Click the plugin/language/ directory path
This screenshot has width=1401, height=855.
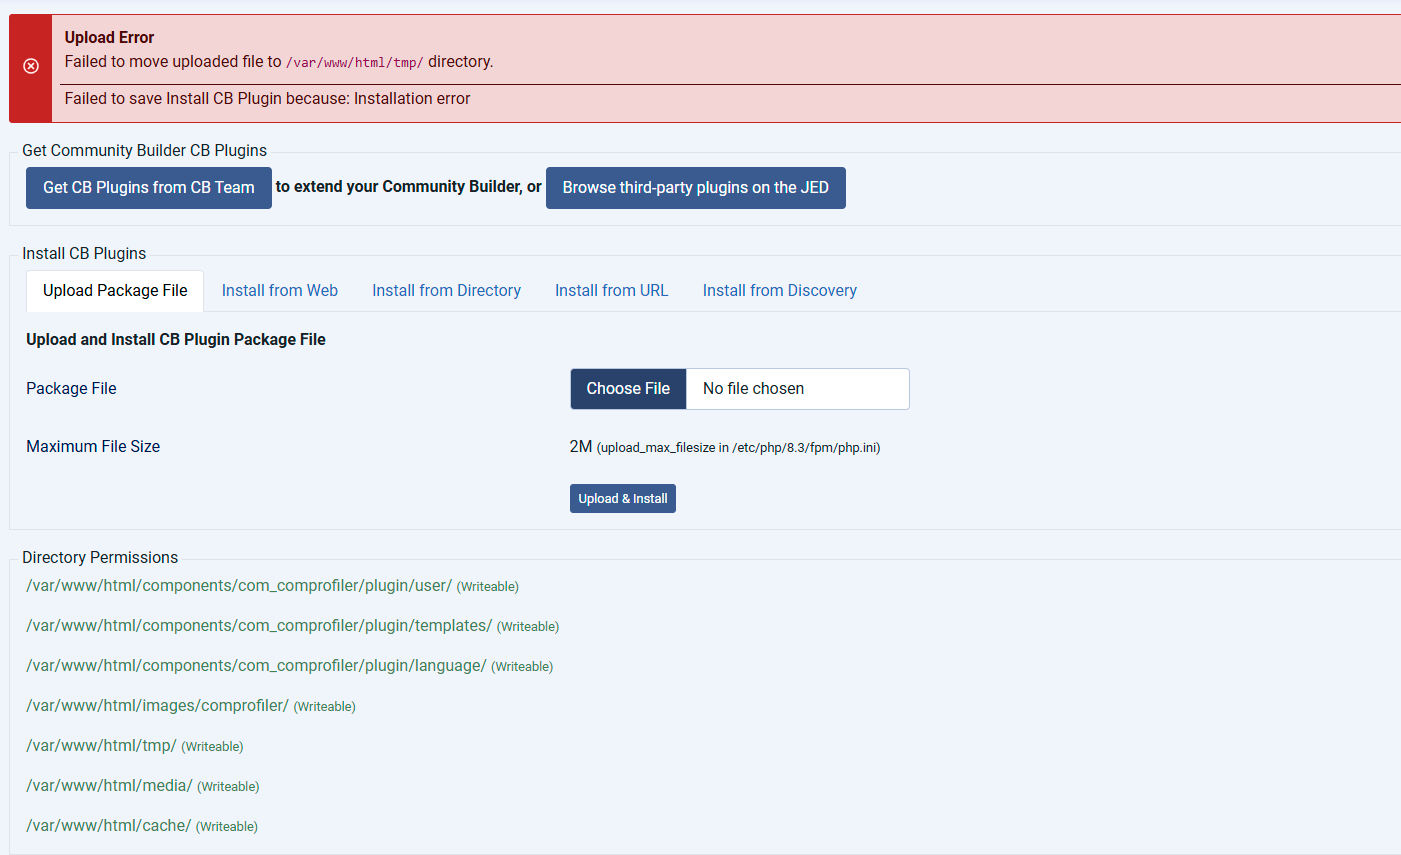click(x=256, y=666)
